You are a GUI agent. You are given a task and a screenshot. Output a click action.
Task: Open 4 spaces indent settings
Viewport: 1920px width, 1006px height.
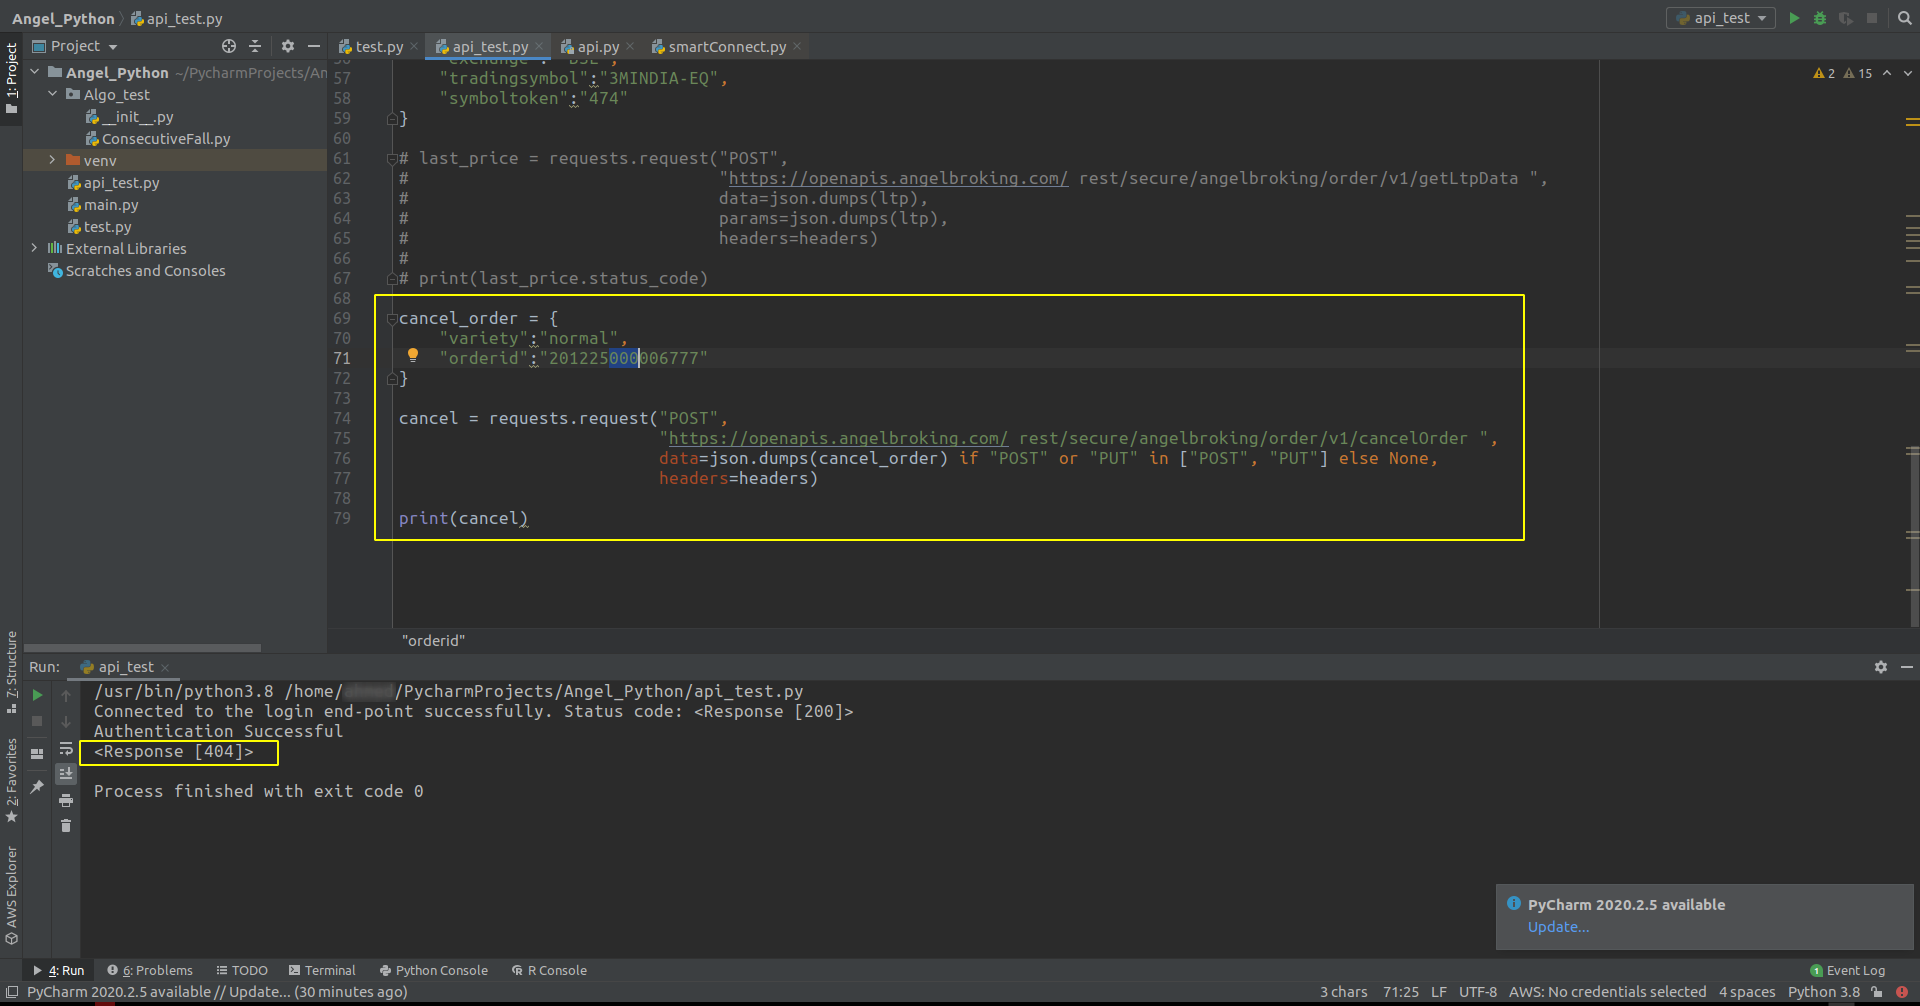pyautogui.click(x=1747, y=992)
